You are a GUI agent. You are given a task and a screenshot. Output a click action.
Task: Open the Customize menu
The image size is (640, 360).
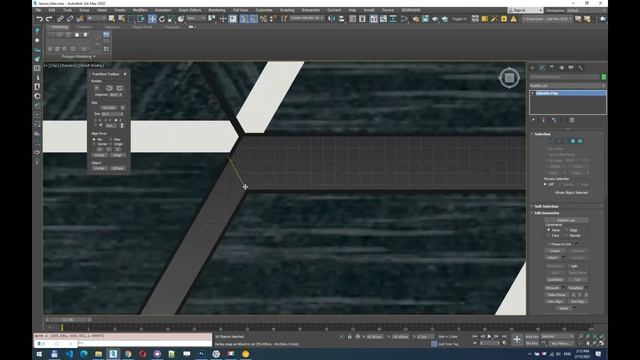pos(264,10)
